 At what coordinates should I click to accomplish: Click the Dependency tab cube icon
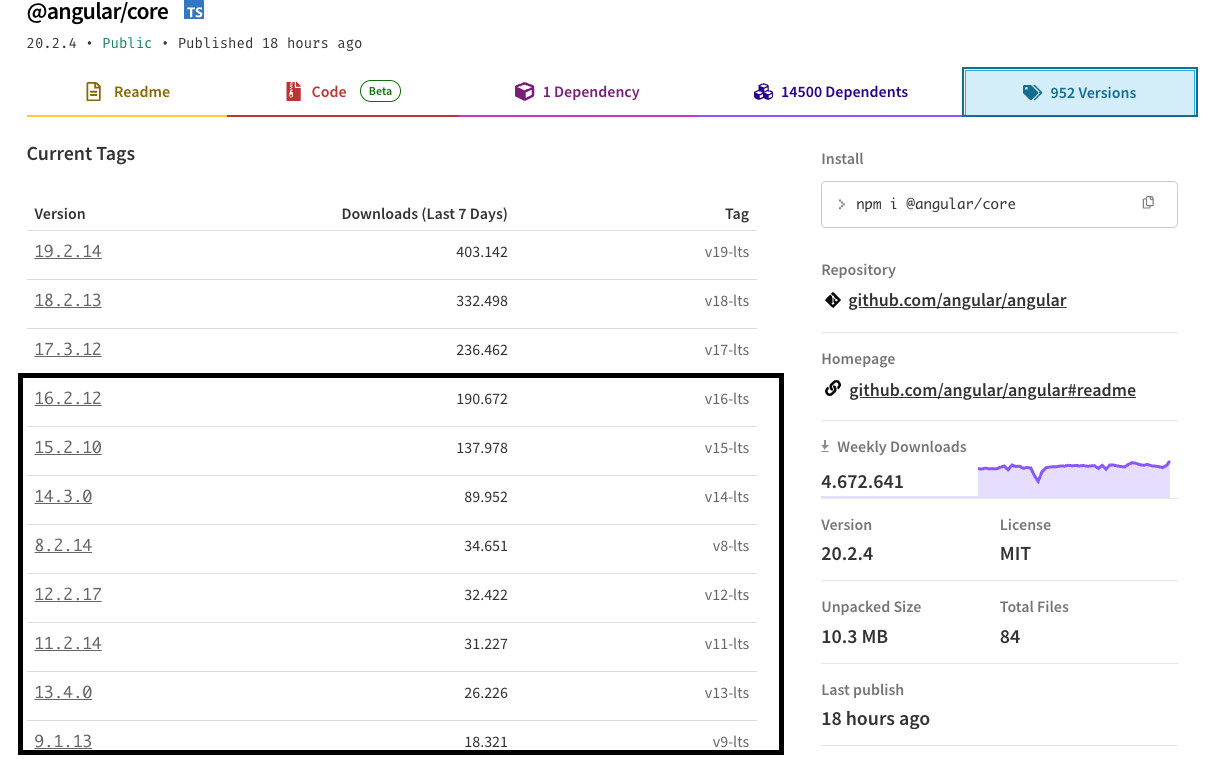524,92
